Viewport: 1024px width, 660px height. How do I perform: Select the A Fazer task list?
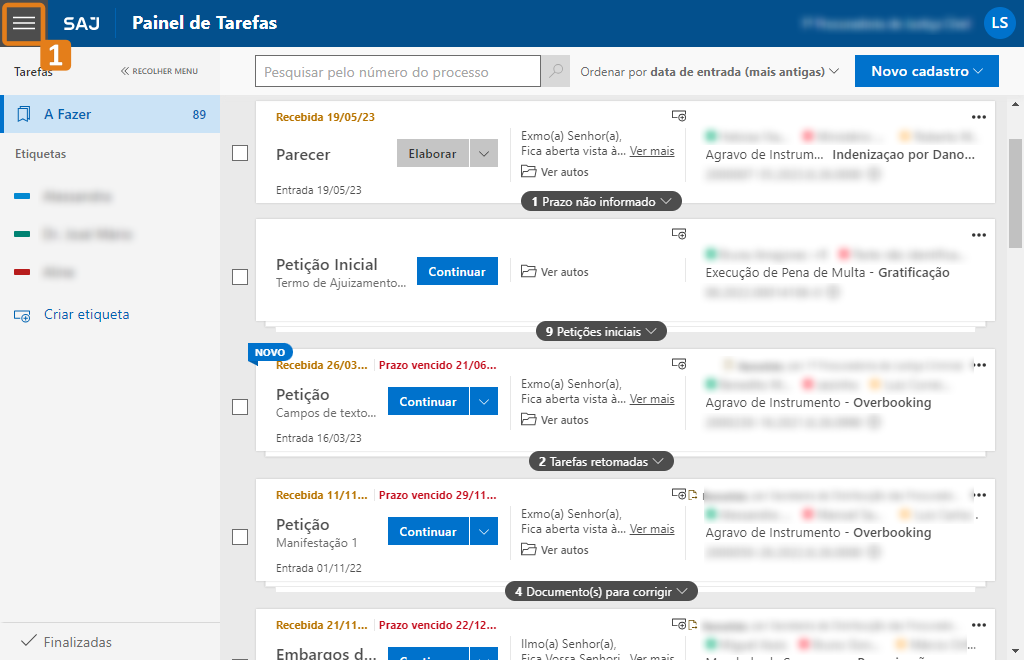click(110, 115)
